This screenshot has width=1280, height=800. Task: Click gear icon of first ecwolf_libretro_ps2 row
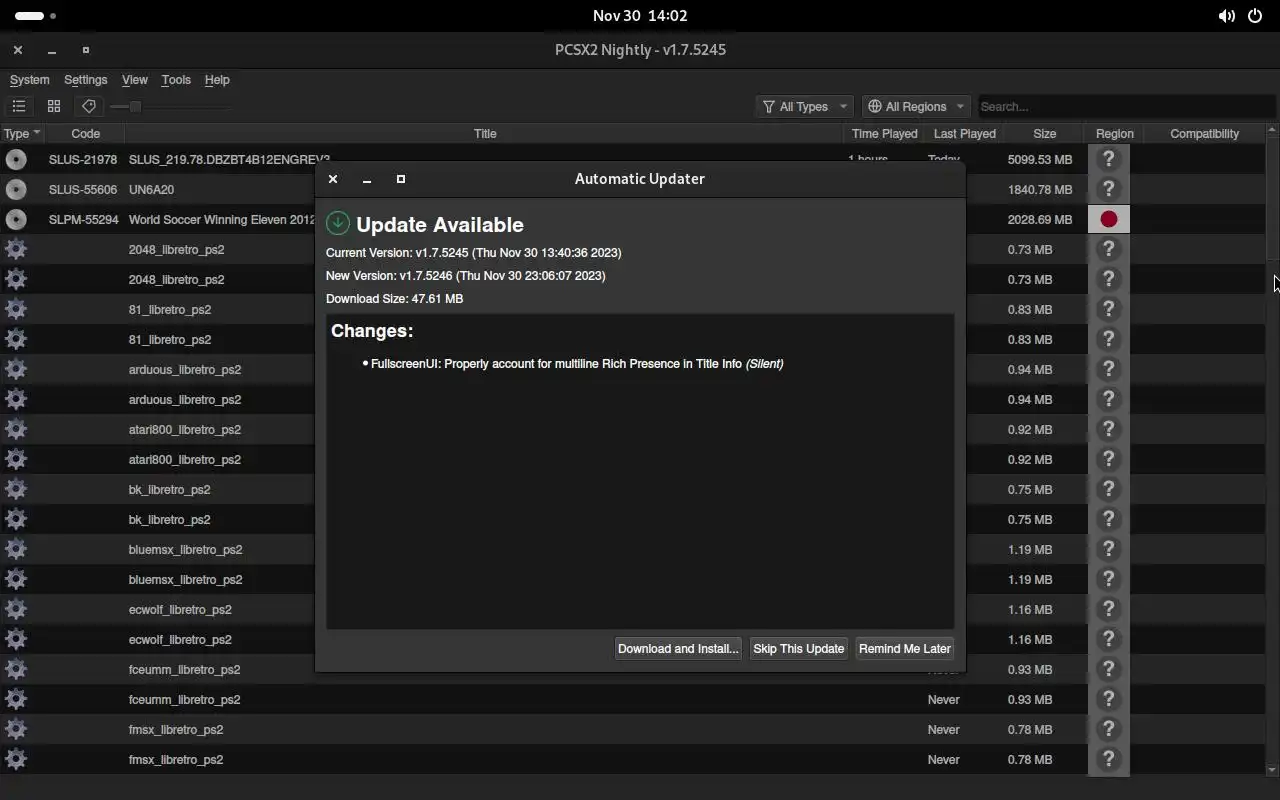(16, 609)
